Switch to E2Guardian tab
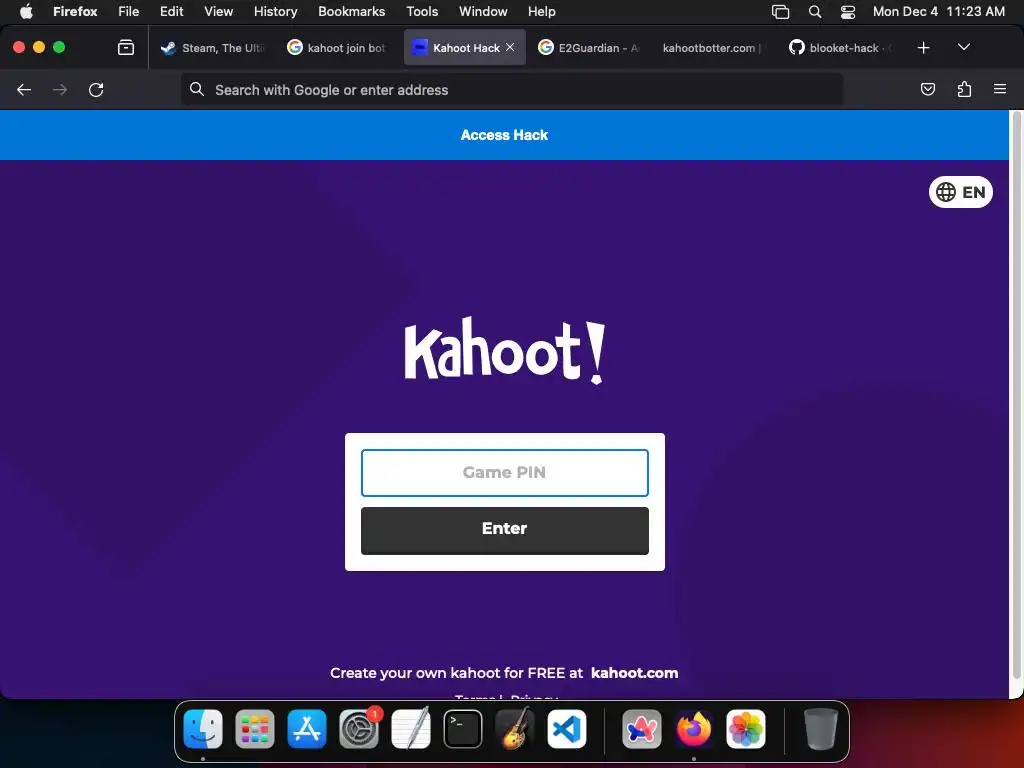 pyautogui.click(x=588, y=48)
